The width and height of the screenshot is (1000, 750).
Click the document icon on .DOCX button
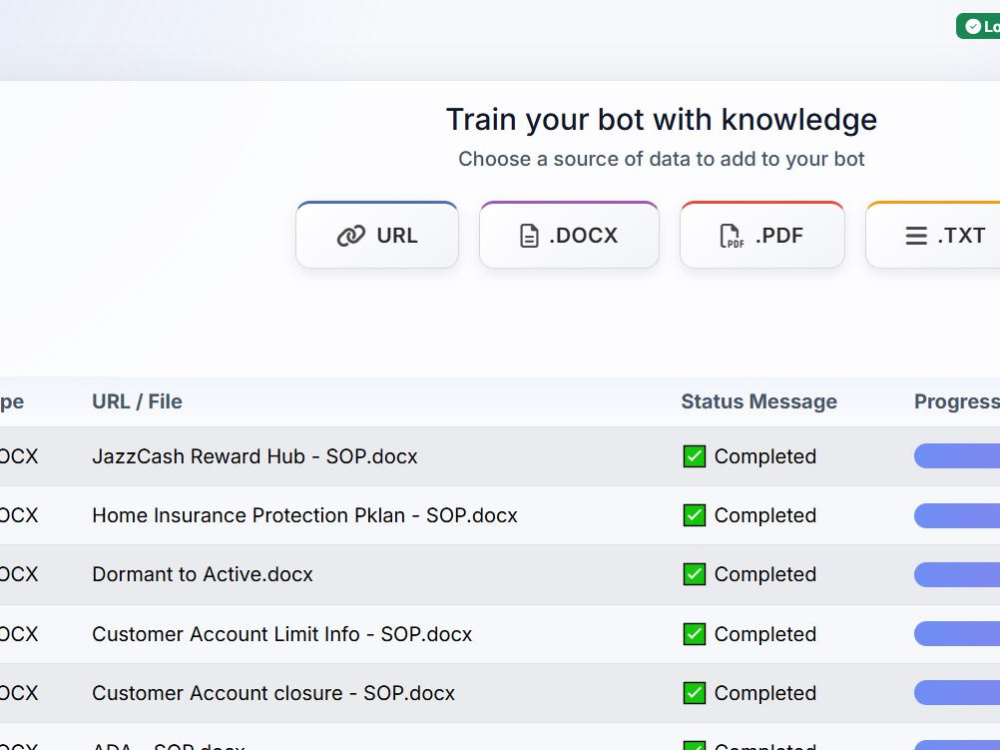pyautogui.click(x=529, y=236)
